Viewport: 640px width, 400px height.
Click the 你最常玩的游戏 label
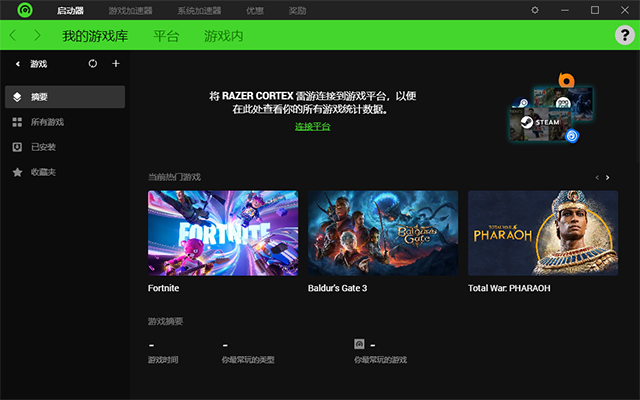(x=380, y=360)
